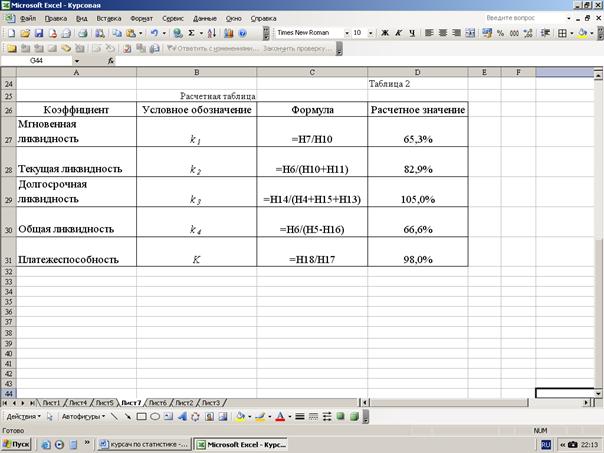Open the Действия button in drawing toolbar
Image resolution: width=604 pixels, height=453 pixels.
24,415
